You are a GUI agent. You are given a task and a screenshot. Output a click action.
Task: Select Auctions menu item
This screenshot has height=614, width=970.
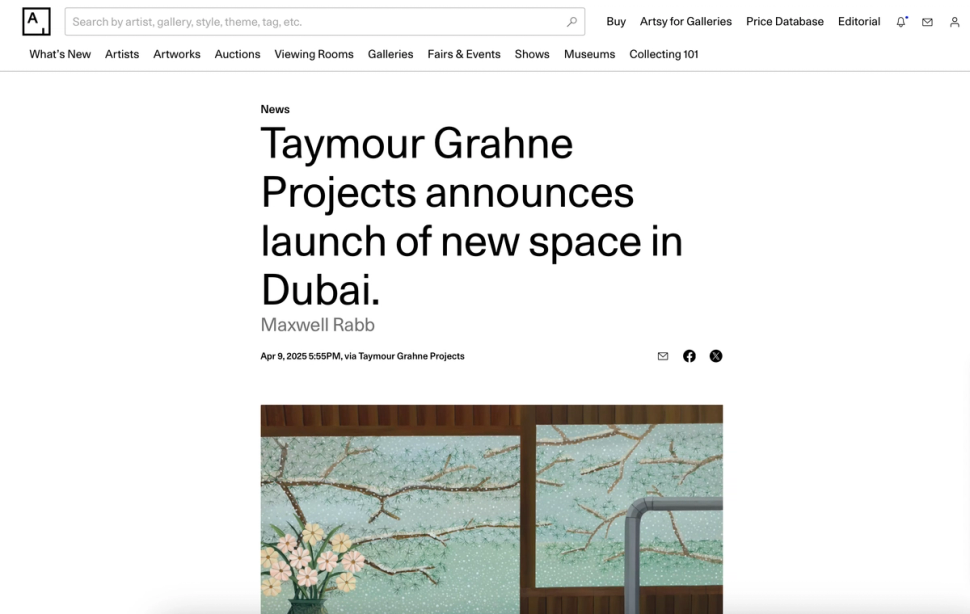tap(238, 54)
